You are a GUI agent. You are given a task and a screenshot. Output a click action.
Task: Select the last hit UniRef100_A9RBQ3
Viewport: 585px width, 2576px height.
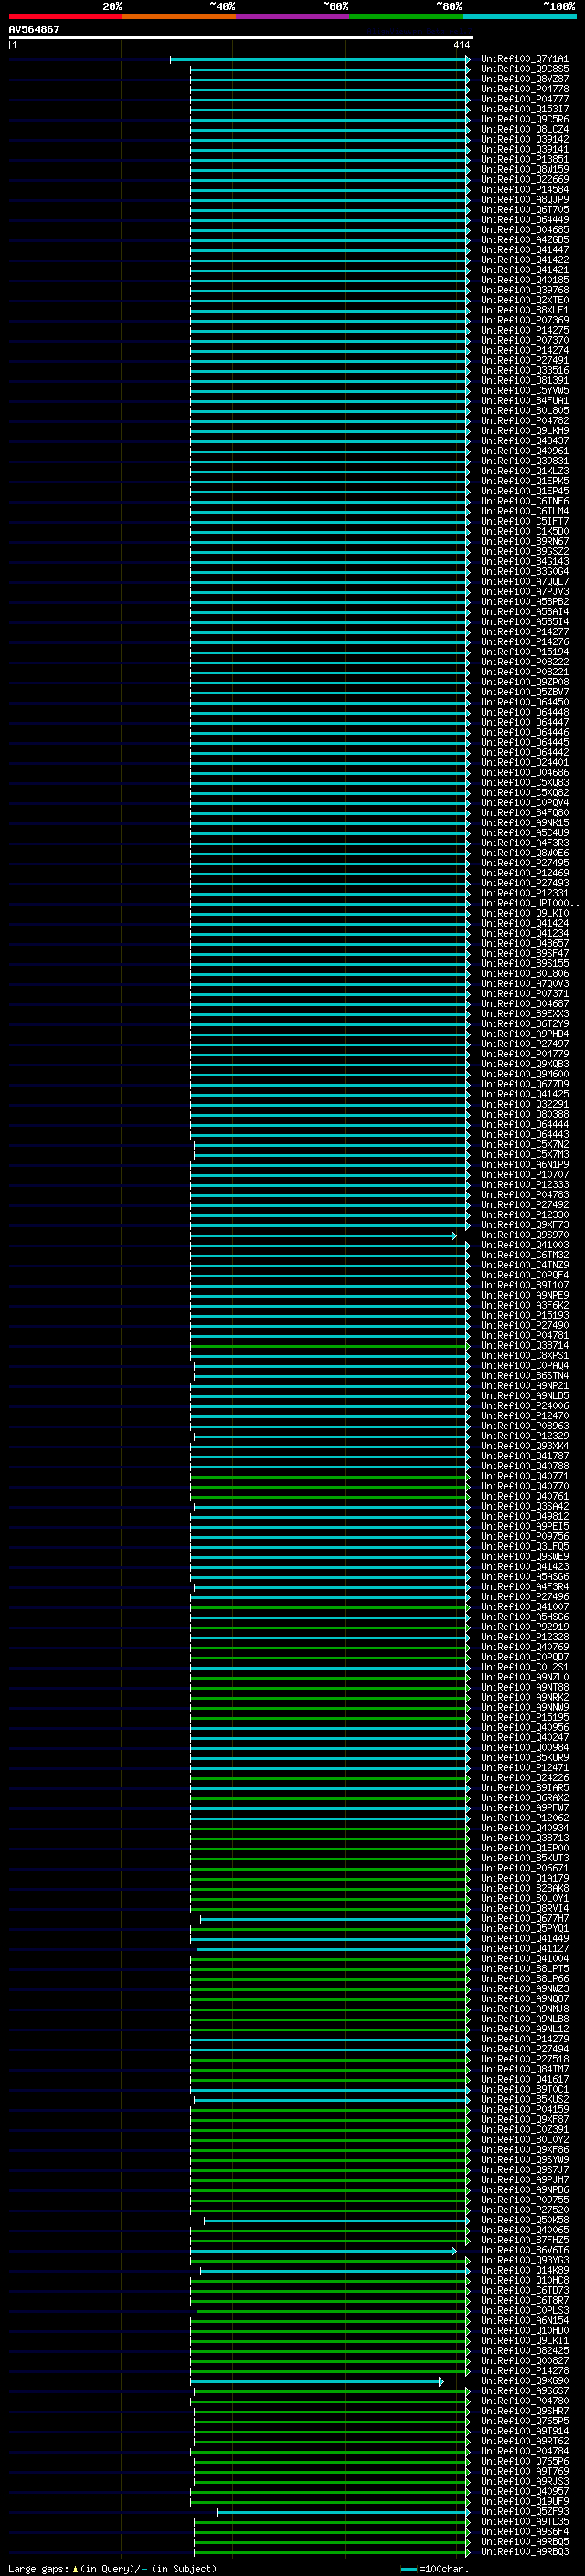525,2551
